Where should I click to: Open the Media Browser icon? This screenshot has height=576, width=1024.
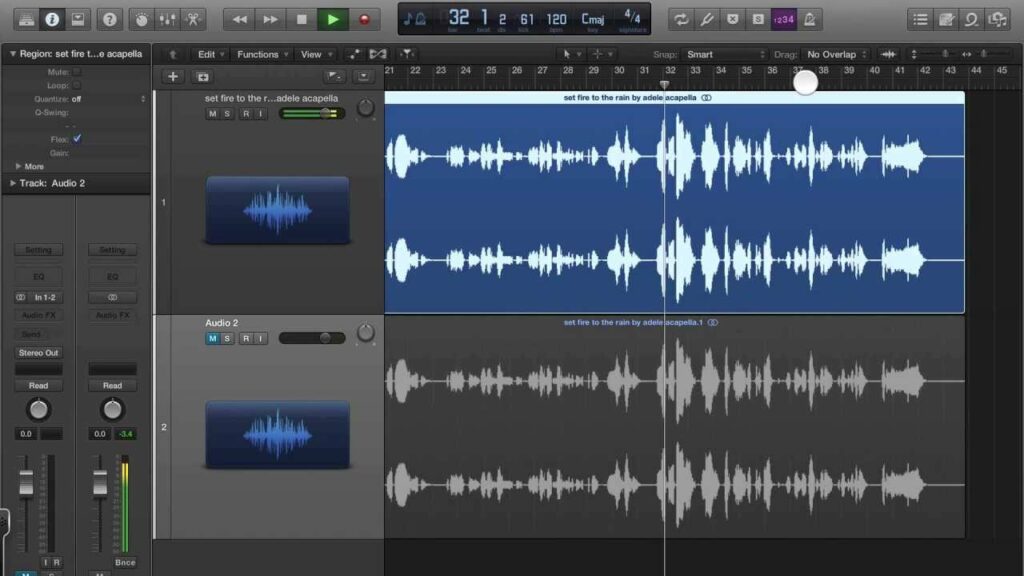(x=998, y=20)
